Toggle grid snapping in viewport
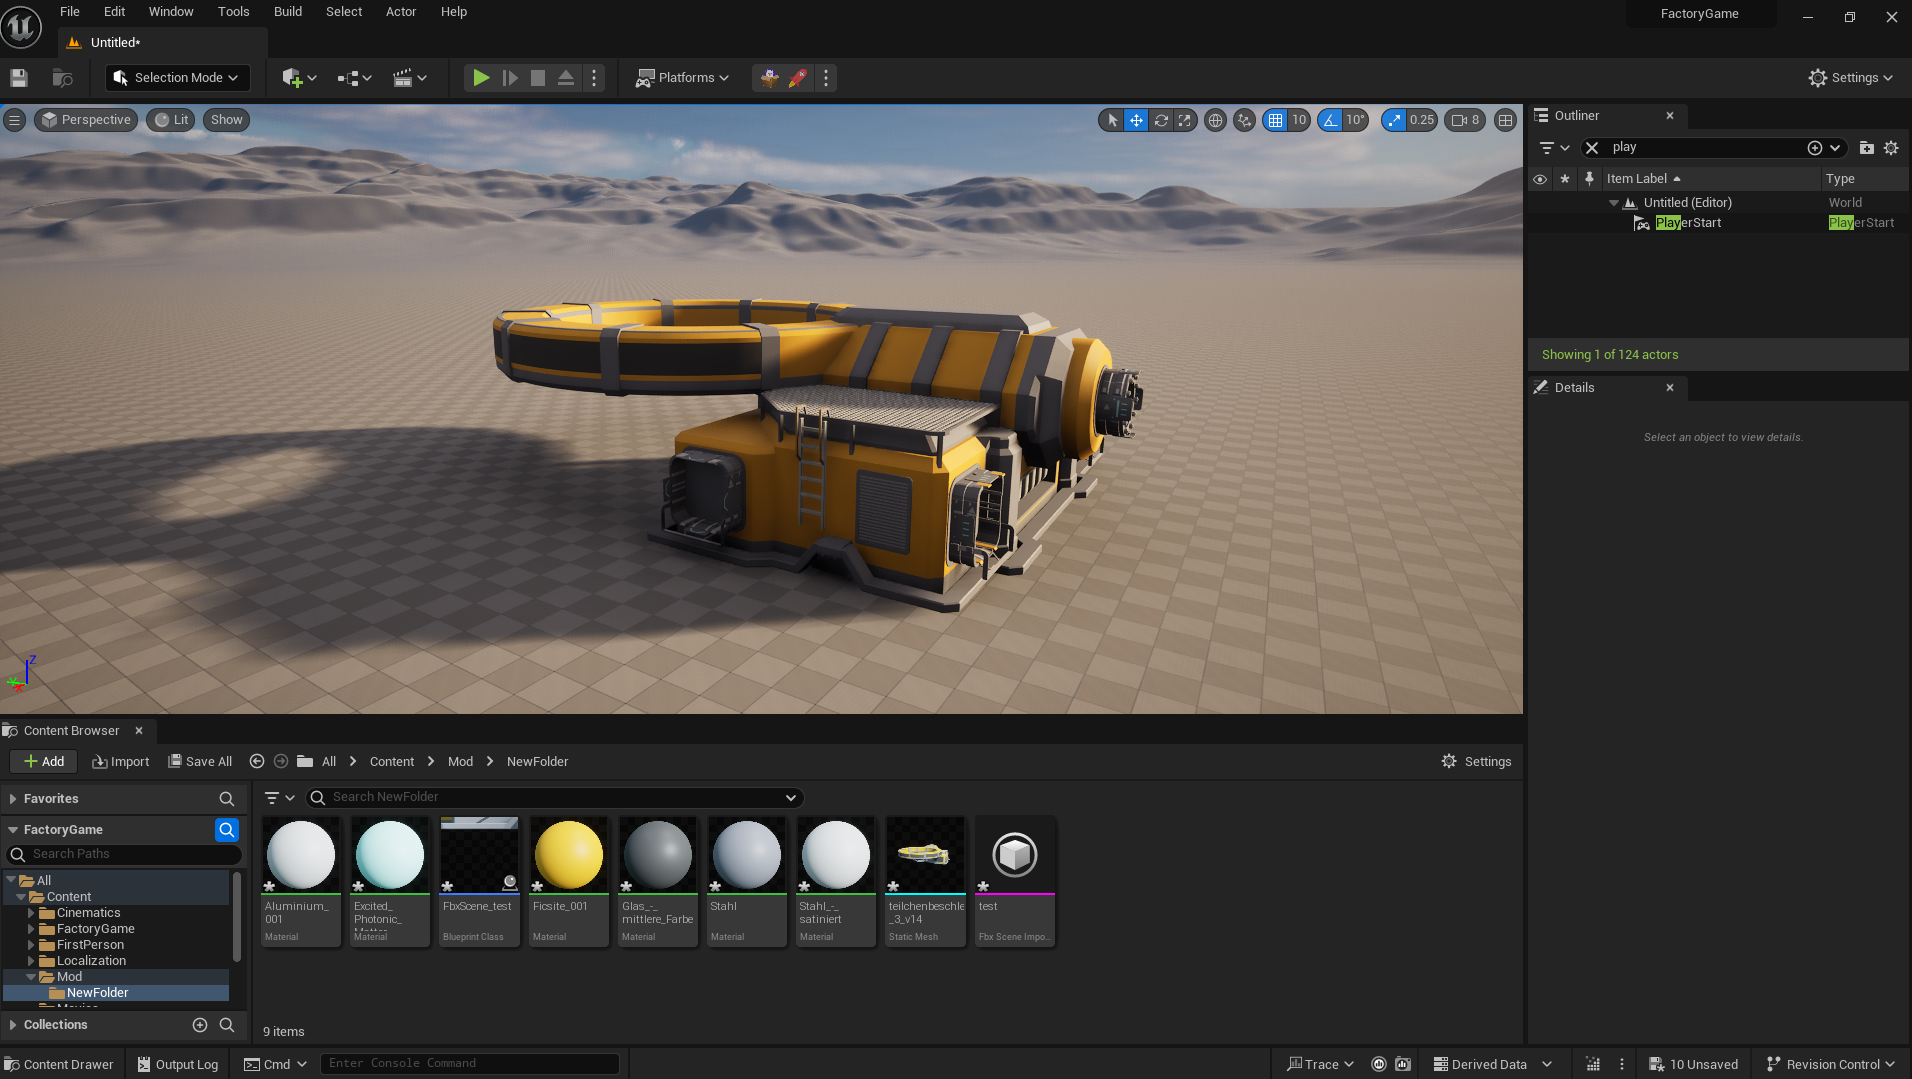Screen dimensions: 1912x1079 coord(1275,120)
